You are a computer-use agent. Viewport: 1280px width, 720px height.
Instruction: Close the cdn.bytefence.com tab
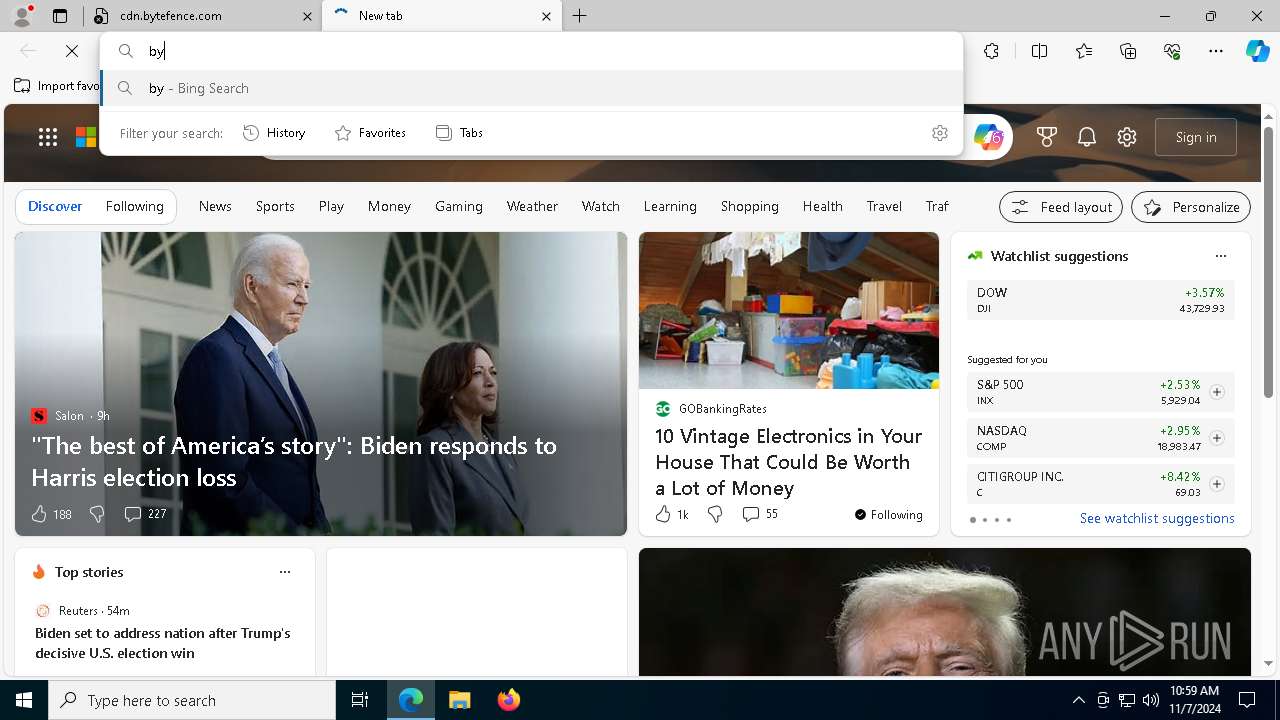307,16
